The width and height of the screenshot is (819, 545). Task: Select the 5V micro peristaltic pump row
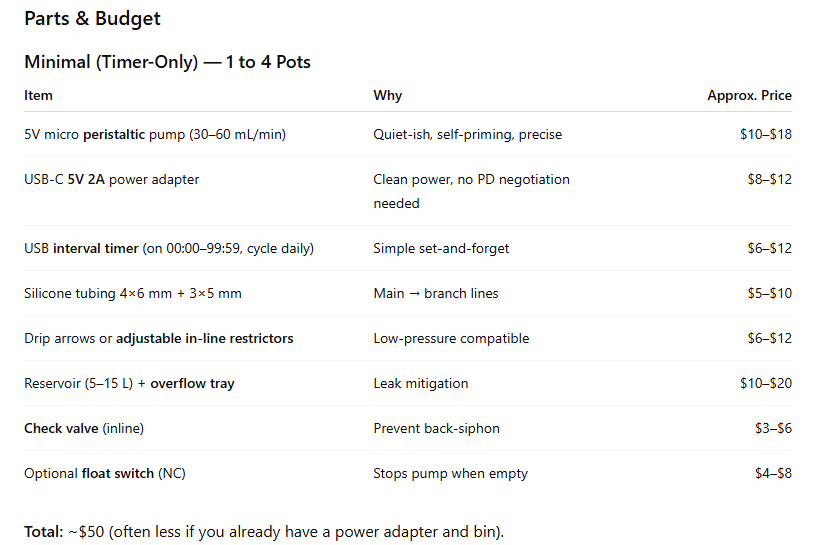pyautogui.click(x=408, y=134)
